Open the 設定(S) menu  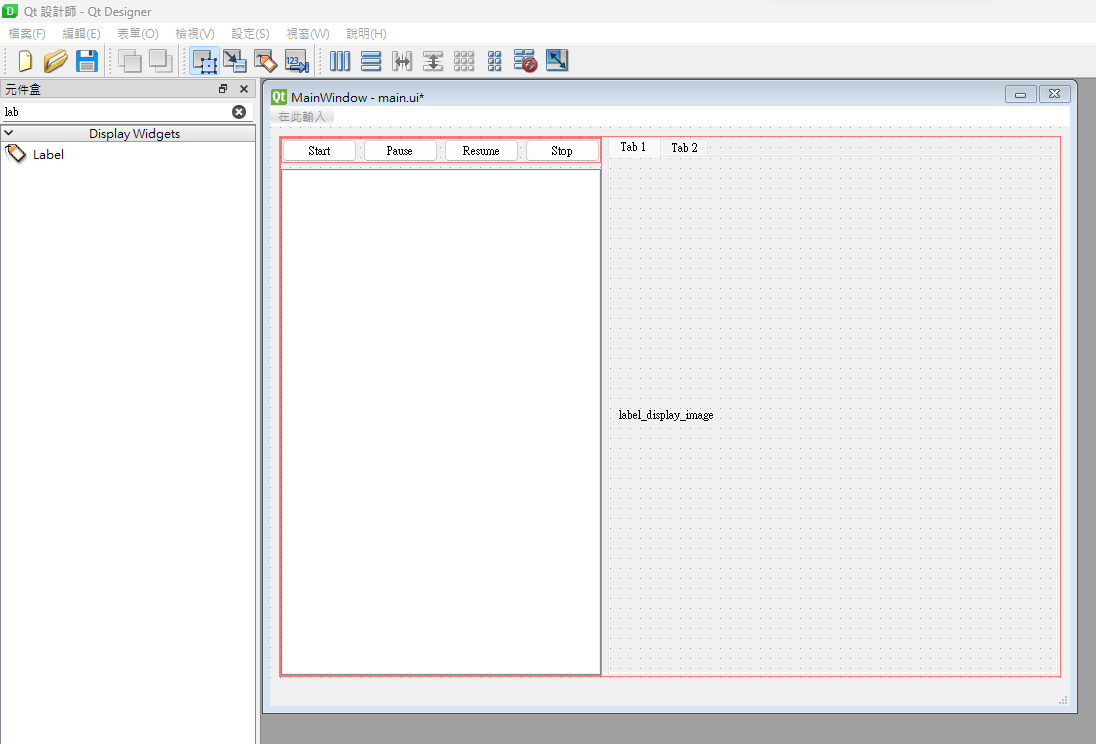pyautogui.click(x=250, y=34)
